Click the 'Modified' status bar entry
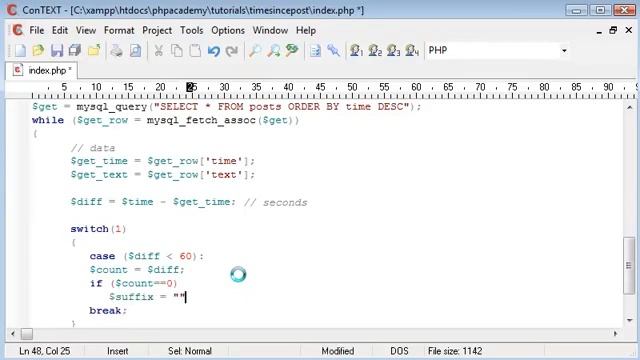Image resolution: width=640 pixels, height=360 pixels. 338,351
